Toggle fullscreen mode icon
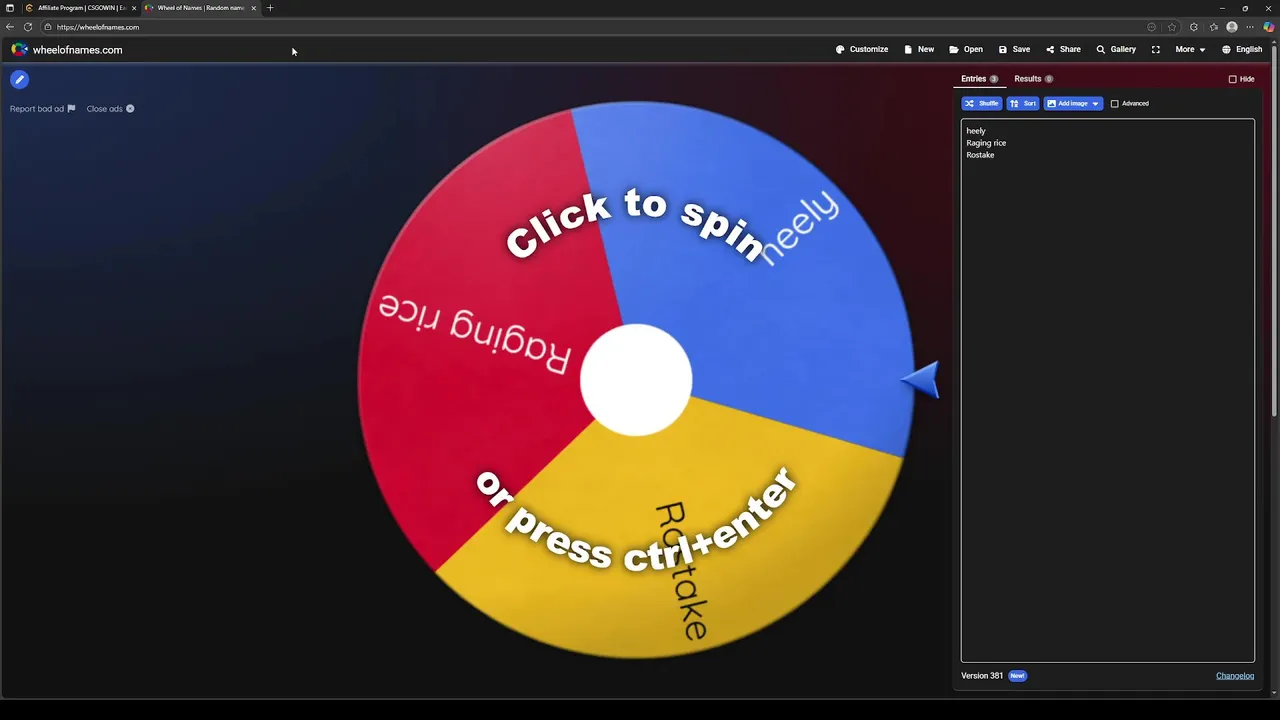Screen dimensions: 1280x720 click(x=1156, y=49)
